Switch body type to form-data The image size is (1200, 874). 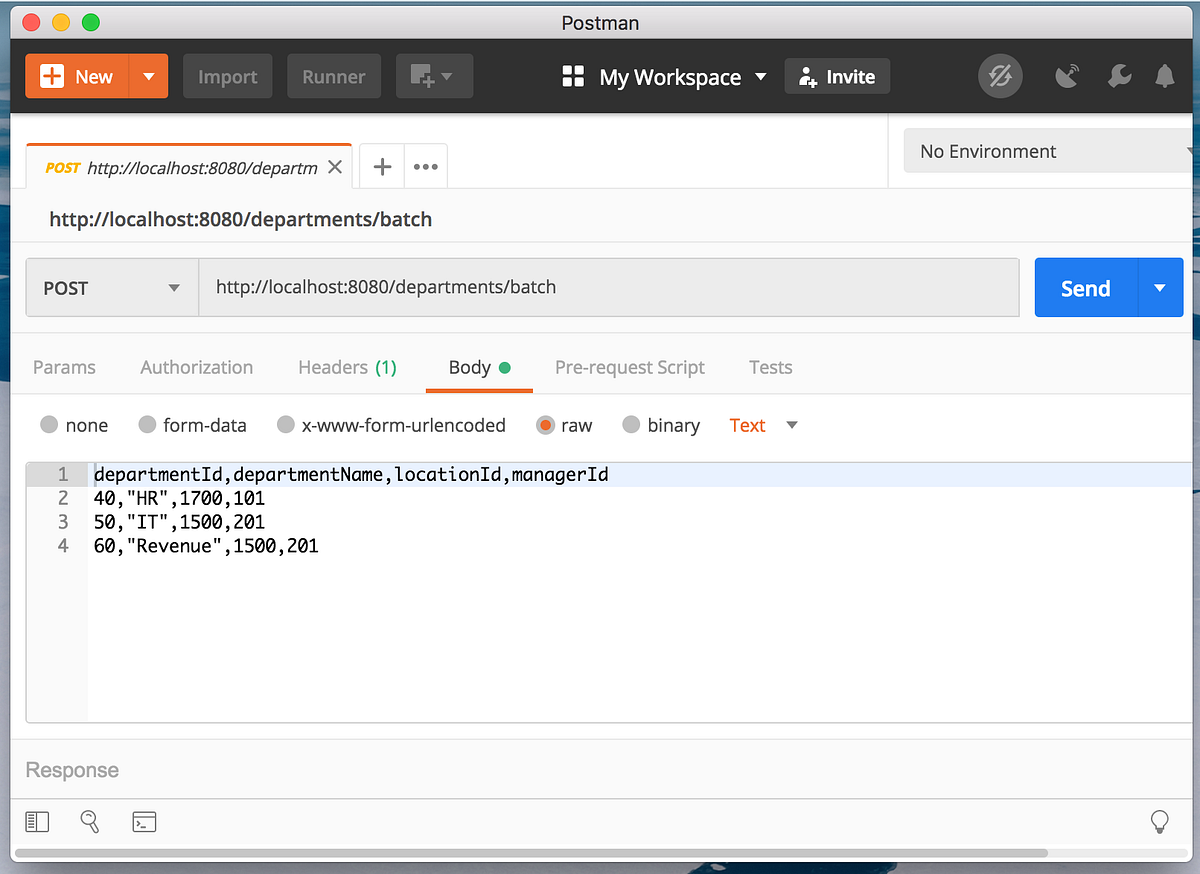click(147, 425)
